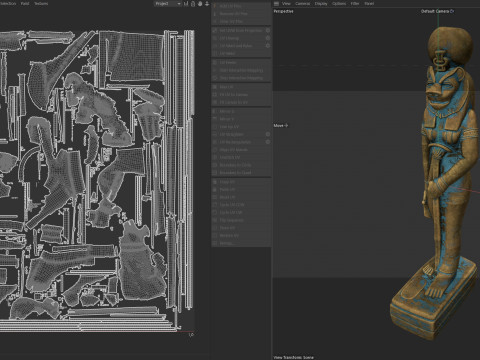Select Align UV Islands
This screenshot has width=480, height=360.
tap(241, 150)
